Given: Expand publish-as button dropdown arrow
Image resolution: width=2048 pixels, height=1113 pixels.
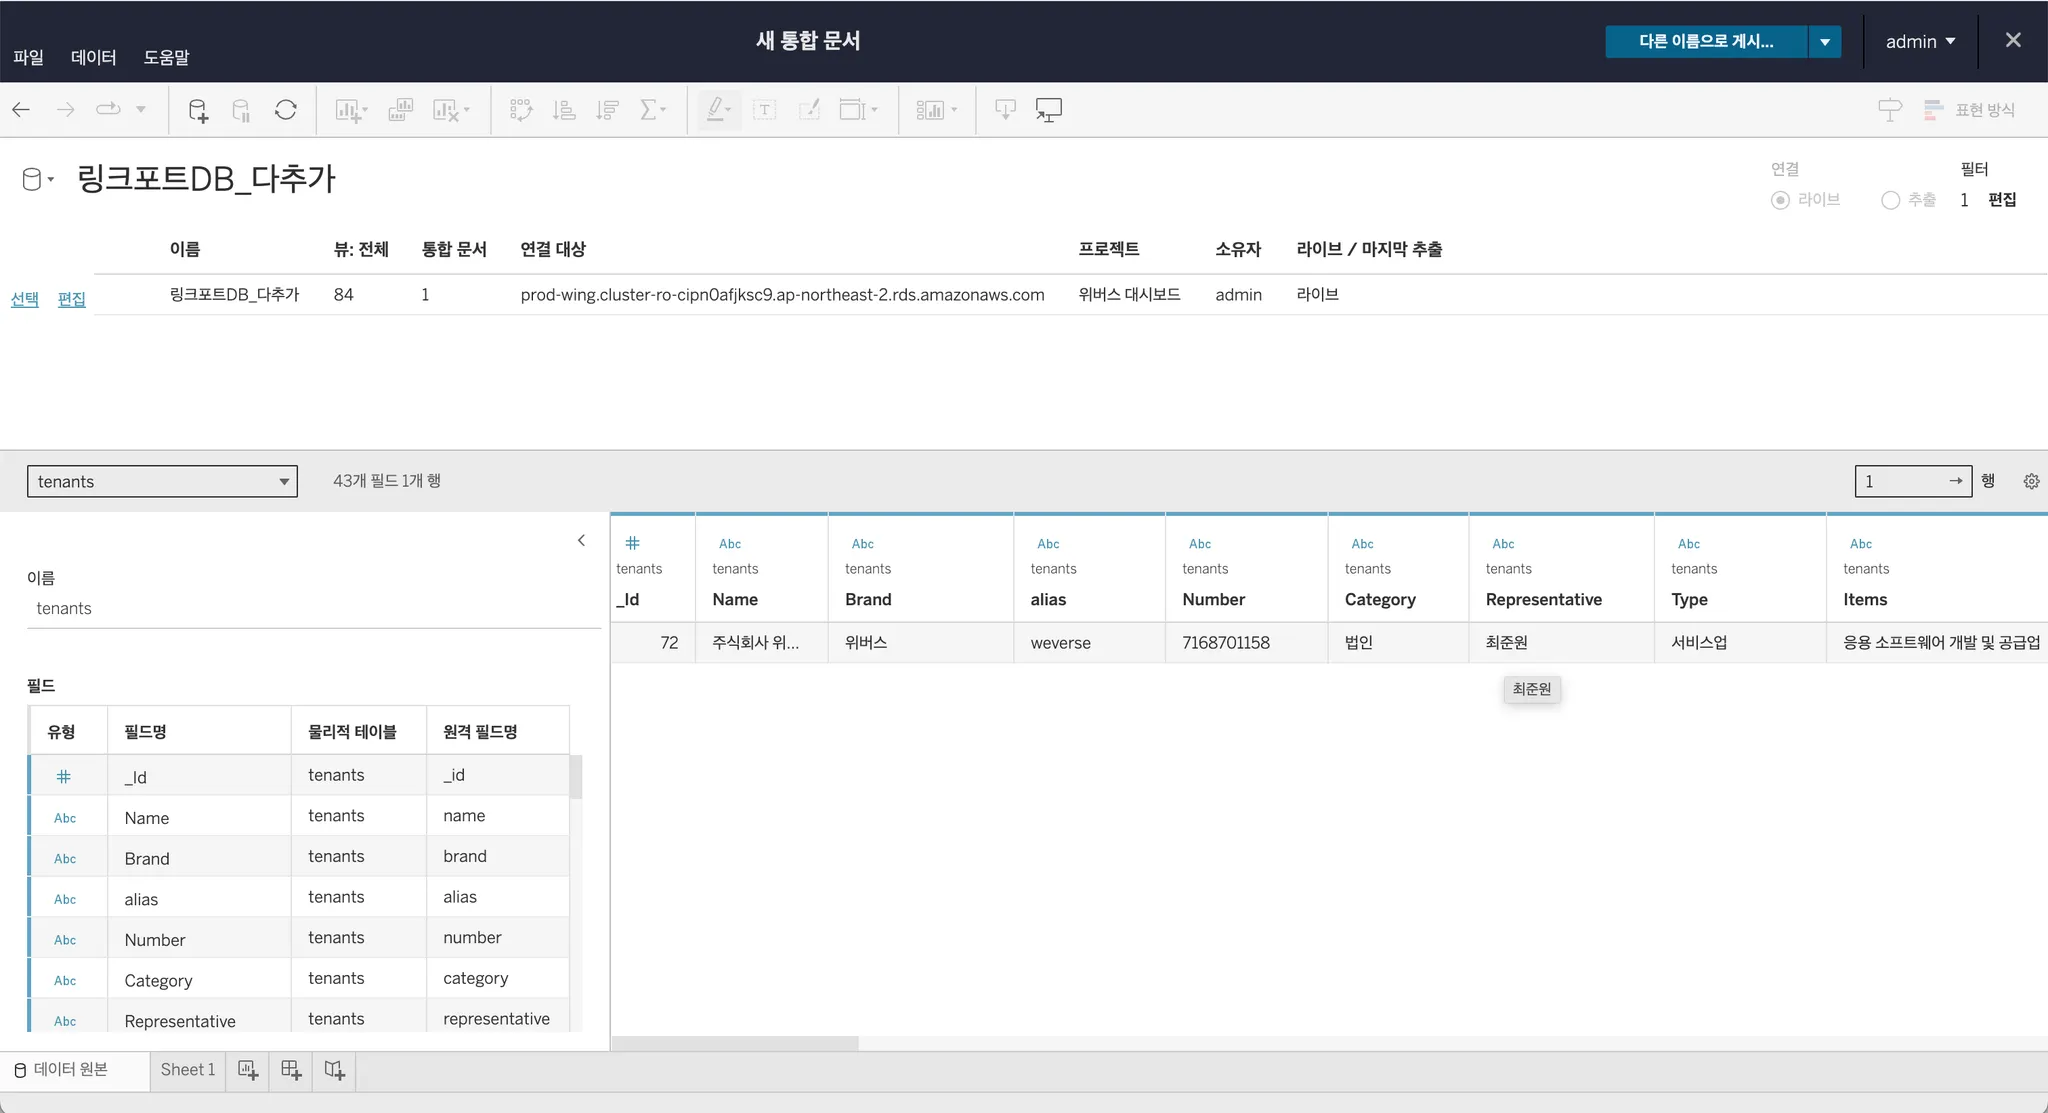Looking at the screenshot, I should tap(1825, 42).
